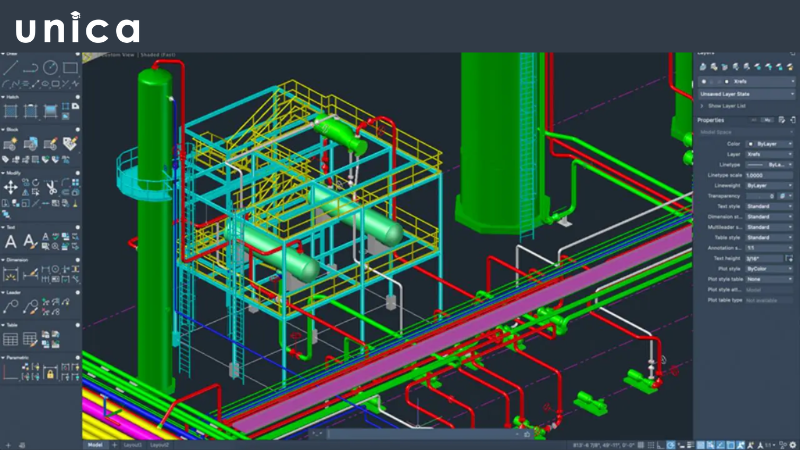800x450 pixels.
Task: Collapse the Draw panel section
Action: click(3, 54)
